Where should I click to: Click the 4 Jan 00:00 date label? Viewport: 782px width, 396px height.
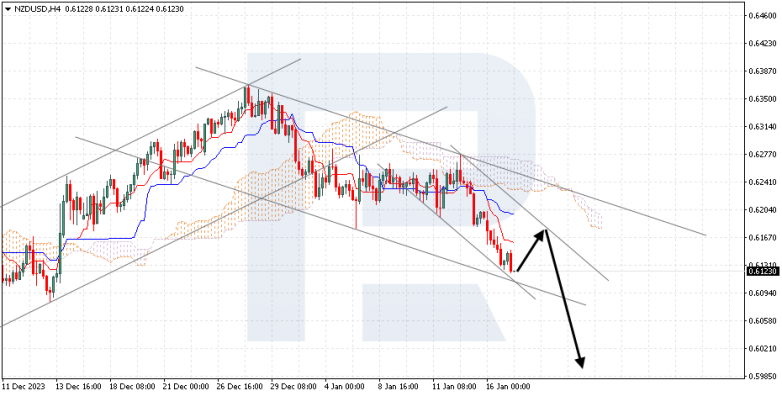(345, 387)
